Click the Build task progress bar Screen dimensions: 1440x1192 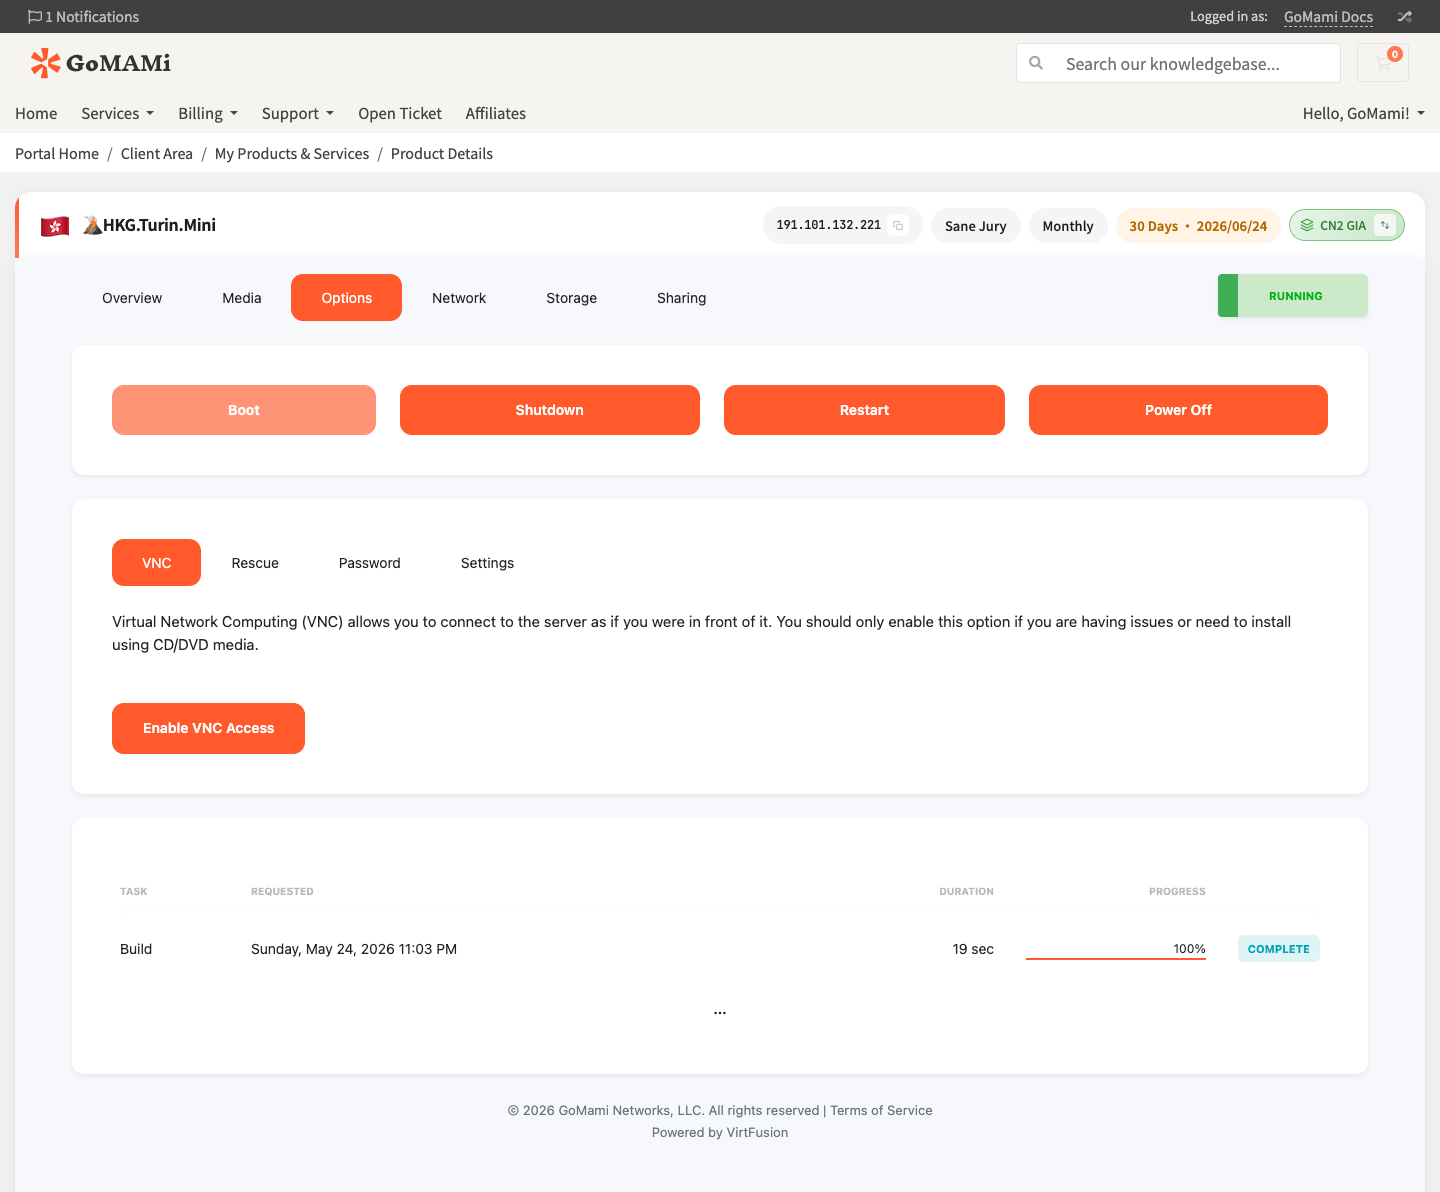point(1116,958)
